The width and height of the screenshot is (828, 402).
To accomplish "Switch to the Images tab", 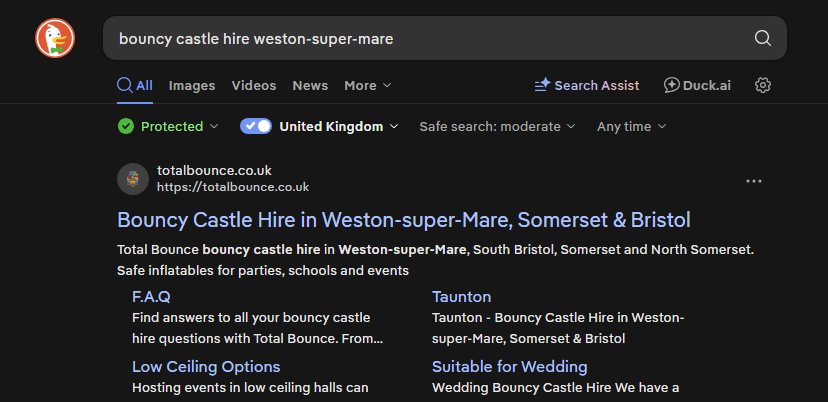I will point(192,85).
